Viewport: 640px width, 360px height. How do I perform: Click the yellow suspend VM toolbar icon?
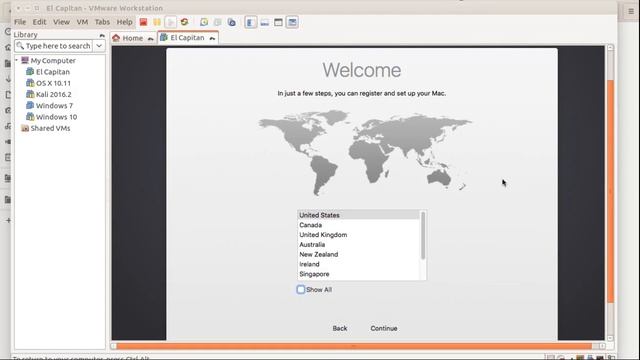pyautogui.click(x=157, y=22)
